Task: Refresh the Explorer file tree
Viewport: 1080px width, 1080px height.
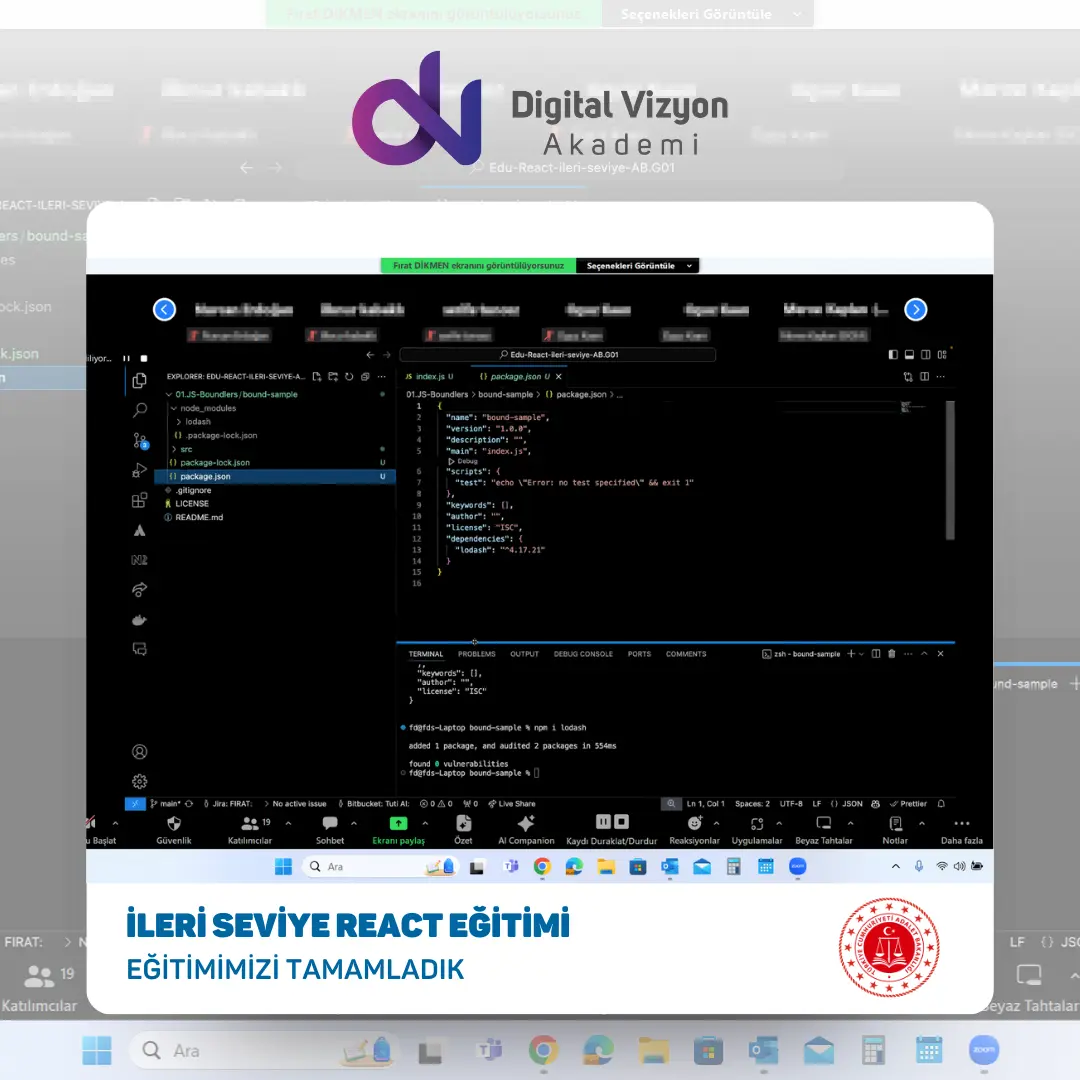Action: [349, 377]
